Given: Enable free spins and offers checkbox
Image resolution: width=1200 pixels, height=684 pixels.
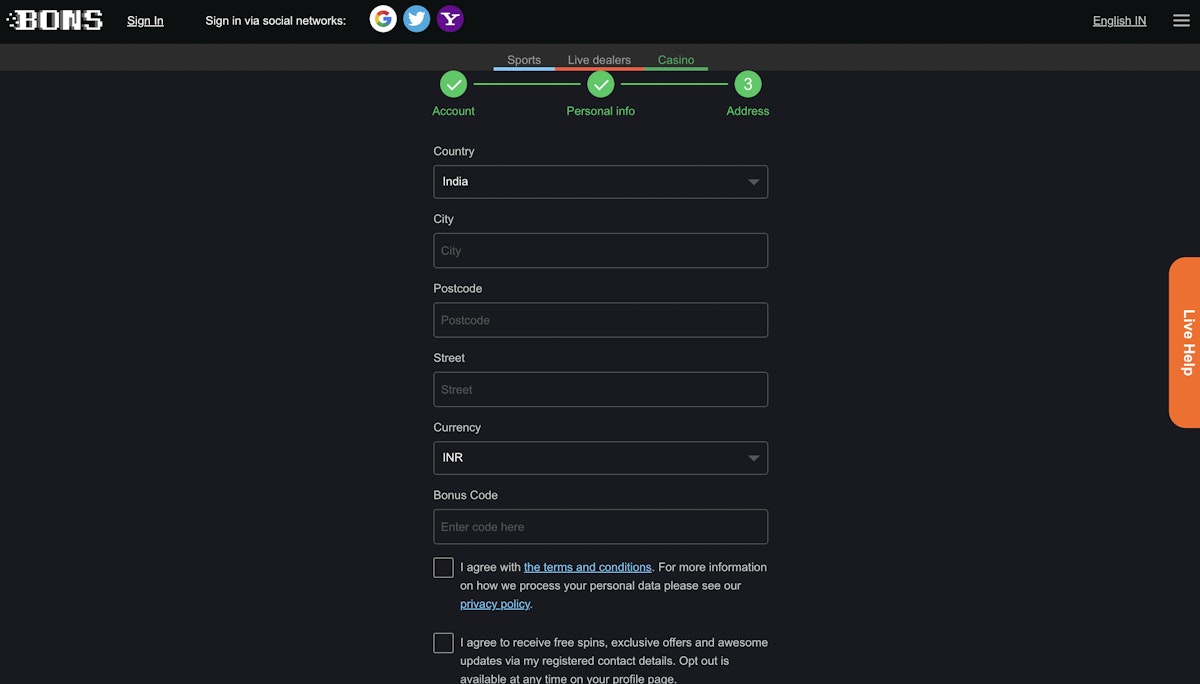Looking at the screenshot, I should 443,643.
